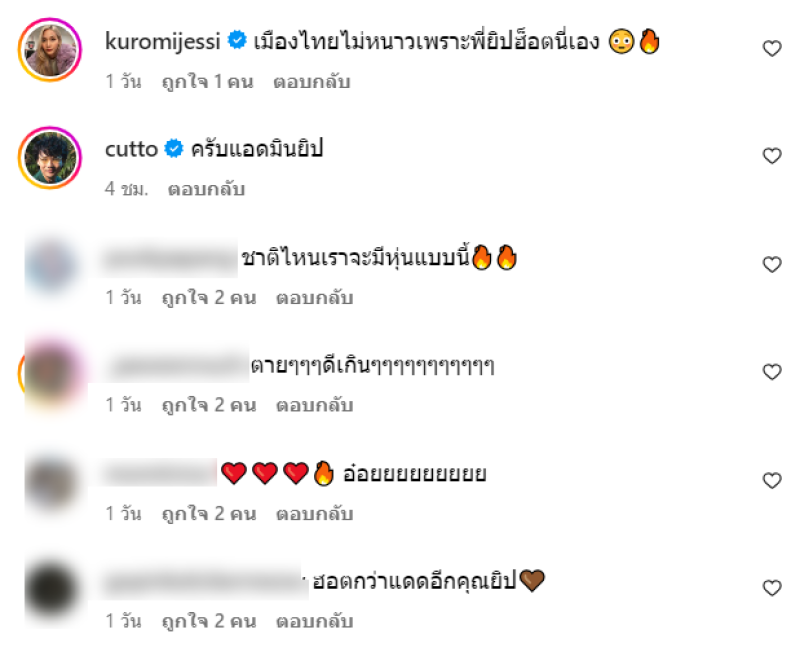The height and width of the screenshot is (656, 800).
Task: Tap heart on the ชาติไหนเราจะมีหุ่นแบบนี้ comment
Action: 772,264
